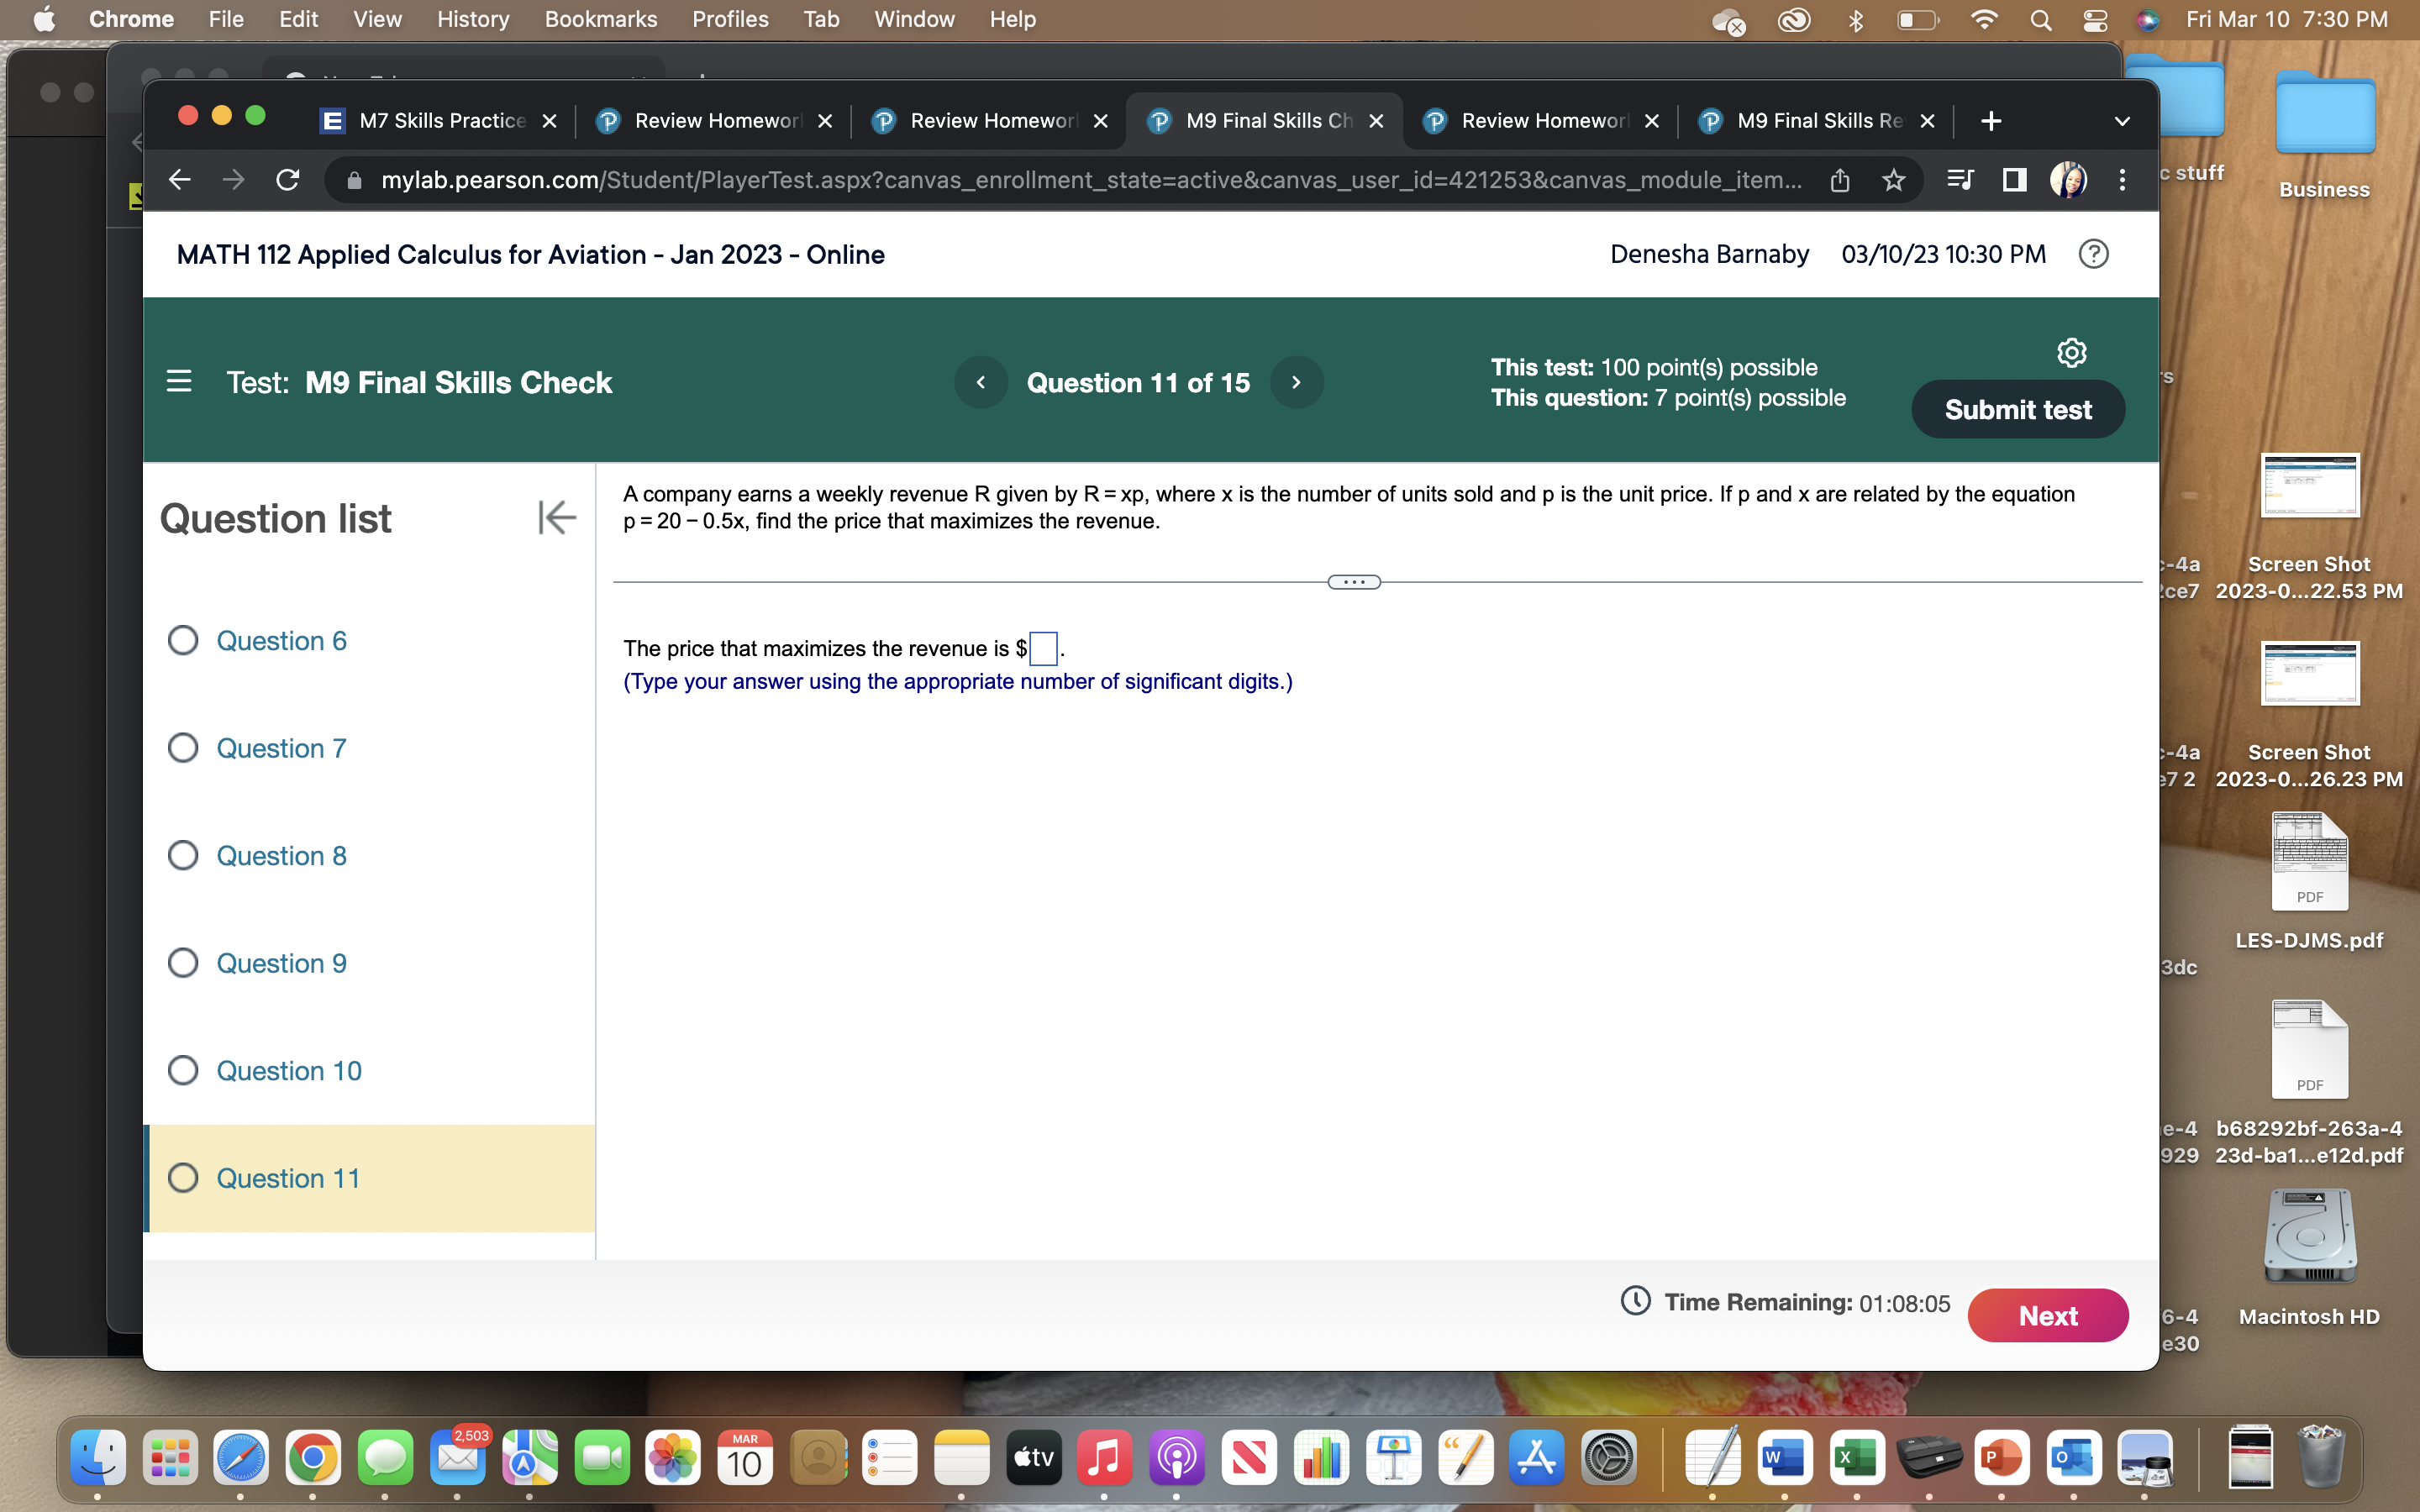The image size is (2420, 1512).
Task: Expand the ellipsis divider under the question
Action: (x=1353, y=581)
